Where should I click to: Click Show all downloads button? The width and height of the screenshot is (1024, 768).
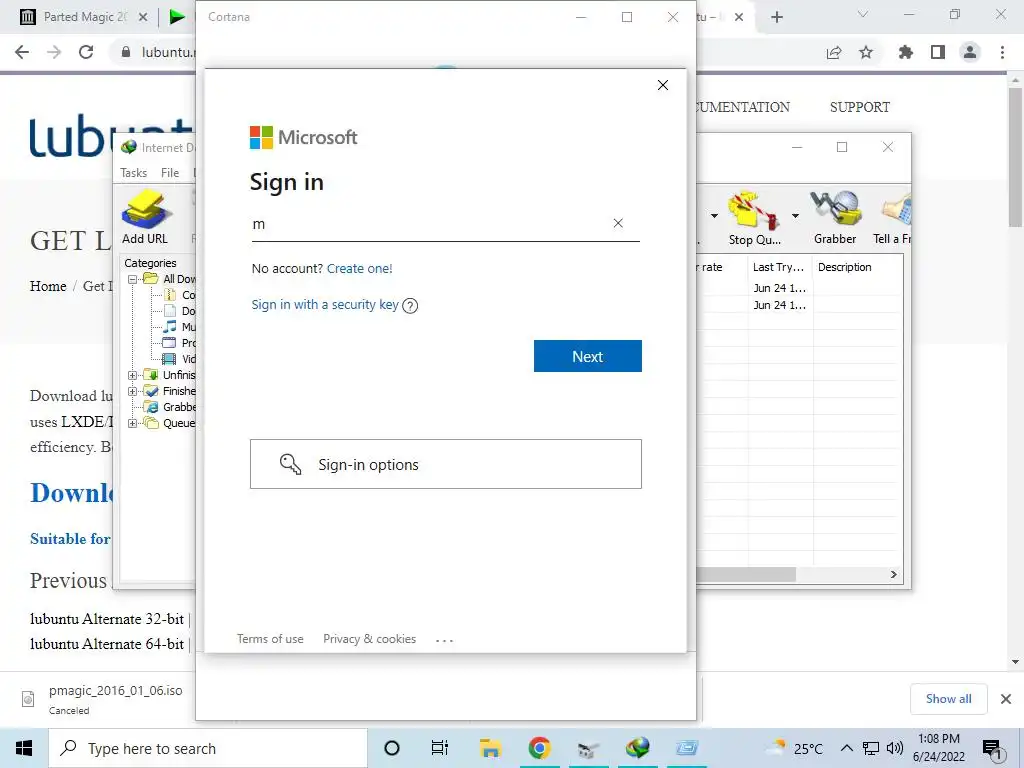(x=948, y=699)
